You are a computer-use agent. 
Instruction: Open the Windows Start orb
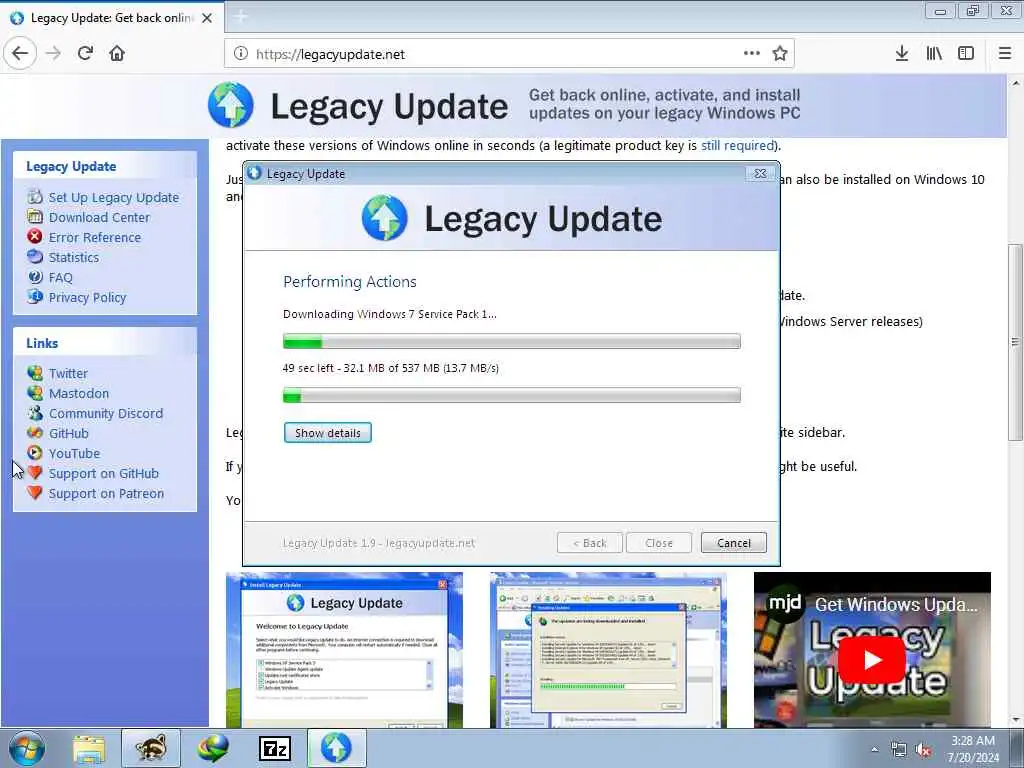27,748
